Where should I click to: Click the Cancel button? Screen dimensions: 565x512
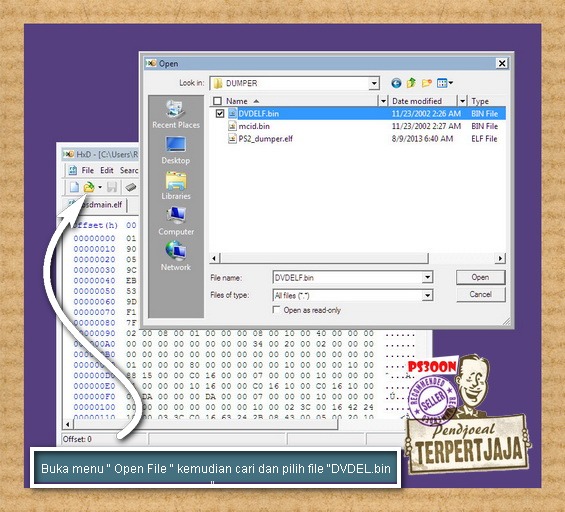coord(481,294)
